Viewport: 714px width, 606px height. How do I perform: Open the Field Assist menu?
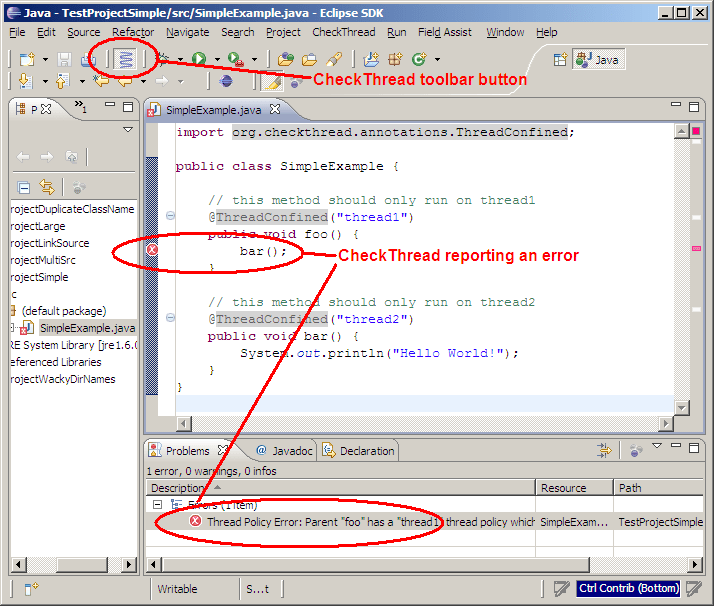pyautogui.click(x=445, y=32)
